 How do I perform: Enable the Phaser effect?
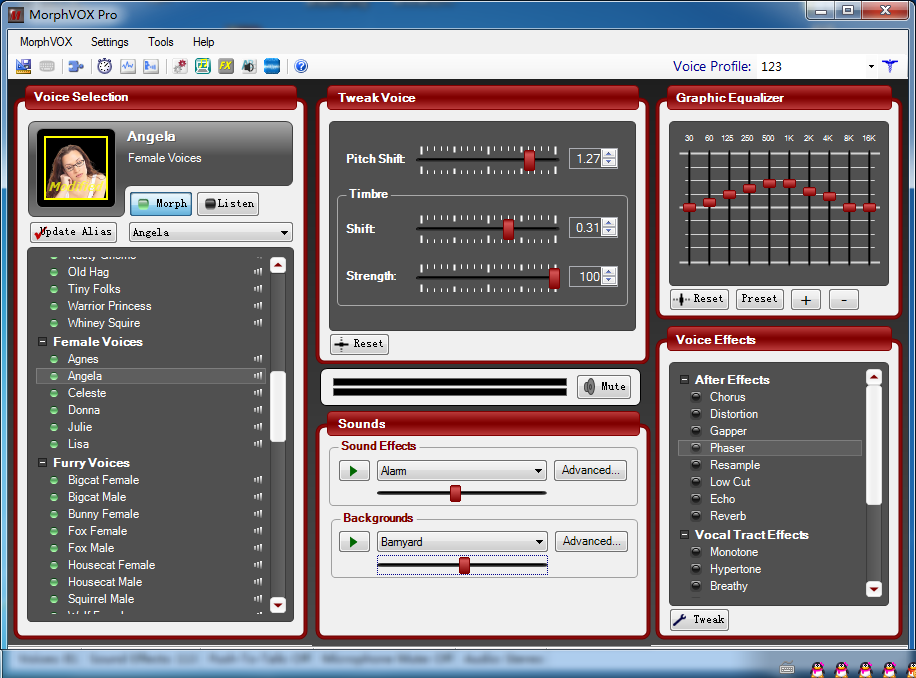tap(696, 447)
